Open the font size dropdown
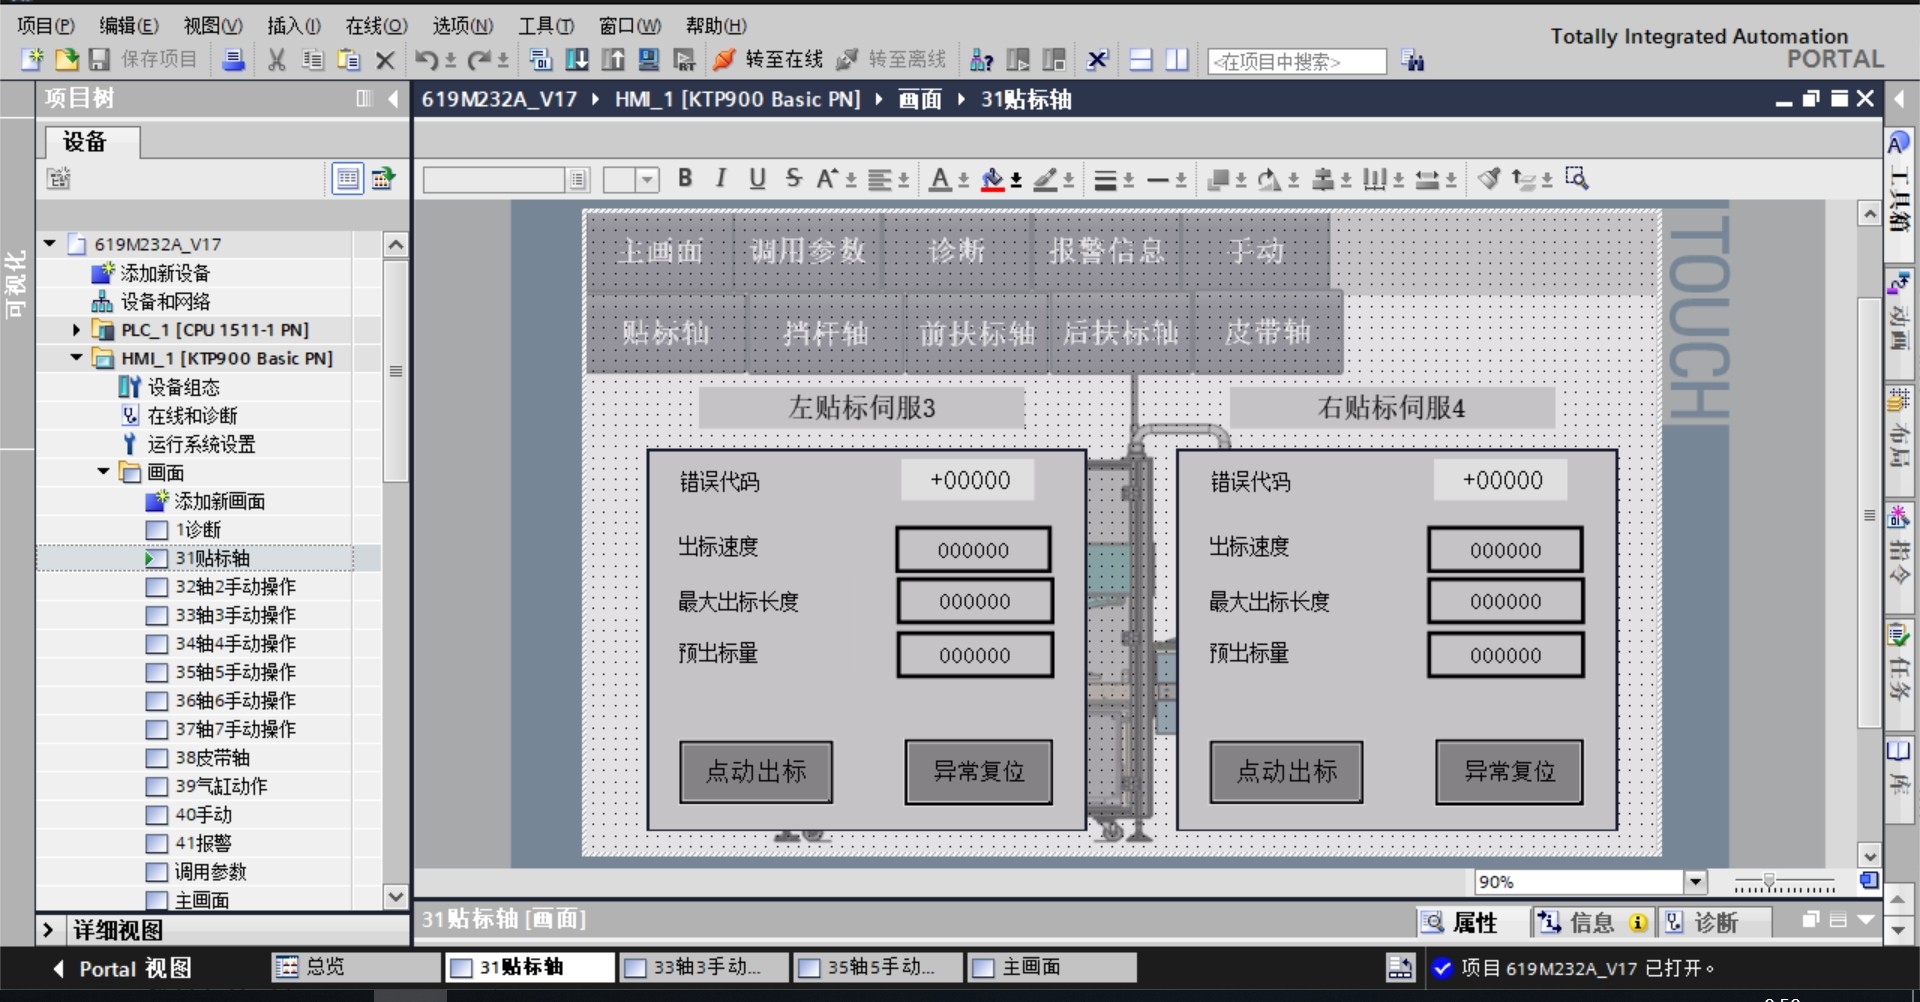Screen dimensions: 1920x1002 [648, 179]
